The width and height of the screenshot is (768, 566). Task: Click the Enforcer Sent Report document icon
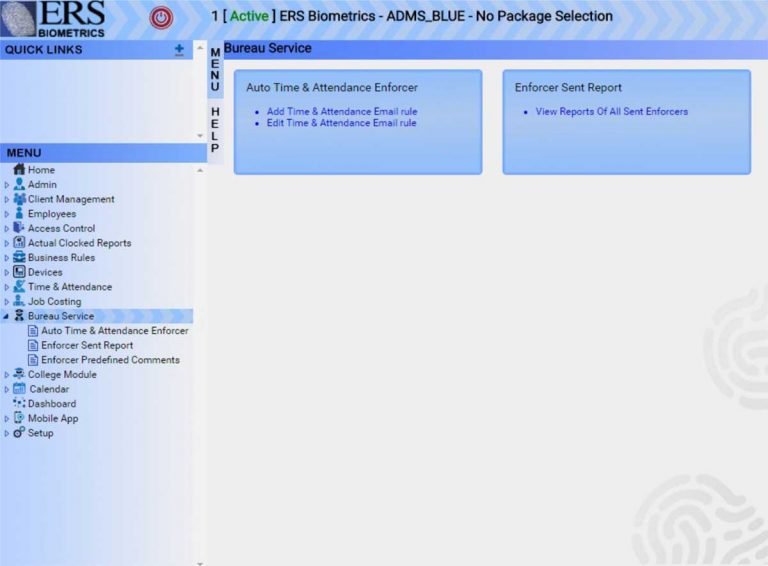(x=33, y=346)
